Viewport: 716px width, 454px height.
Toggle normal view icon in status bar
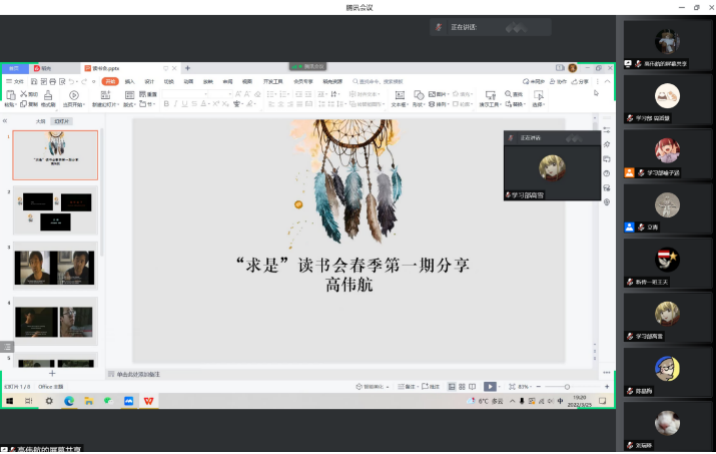pyautogui.click(x=451, y=386)
